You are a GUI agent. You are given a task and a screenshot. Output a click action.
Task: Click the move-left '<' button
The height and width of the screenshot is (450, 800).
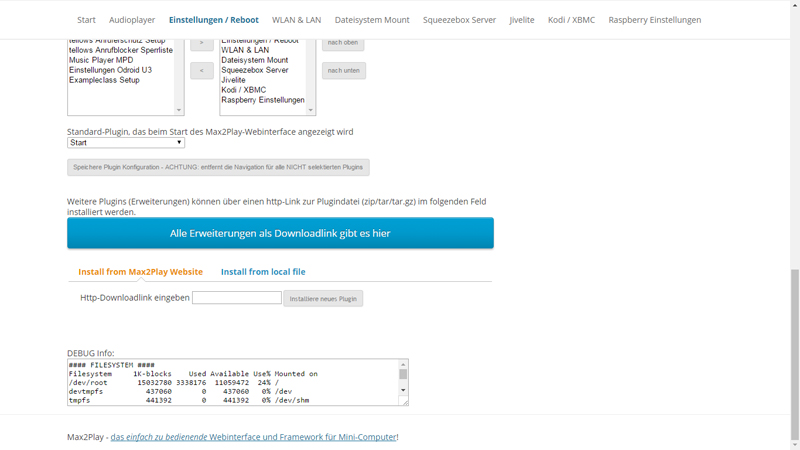click(x=202, y=70)
